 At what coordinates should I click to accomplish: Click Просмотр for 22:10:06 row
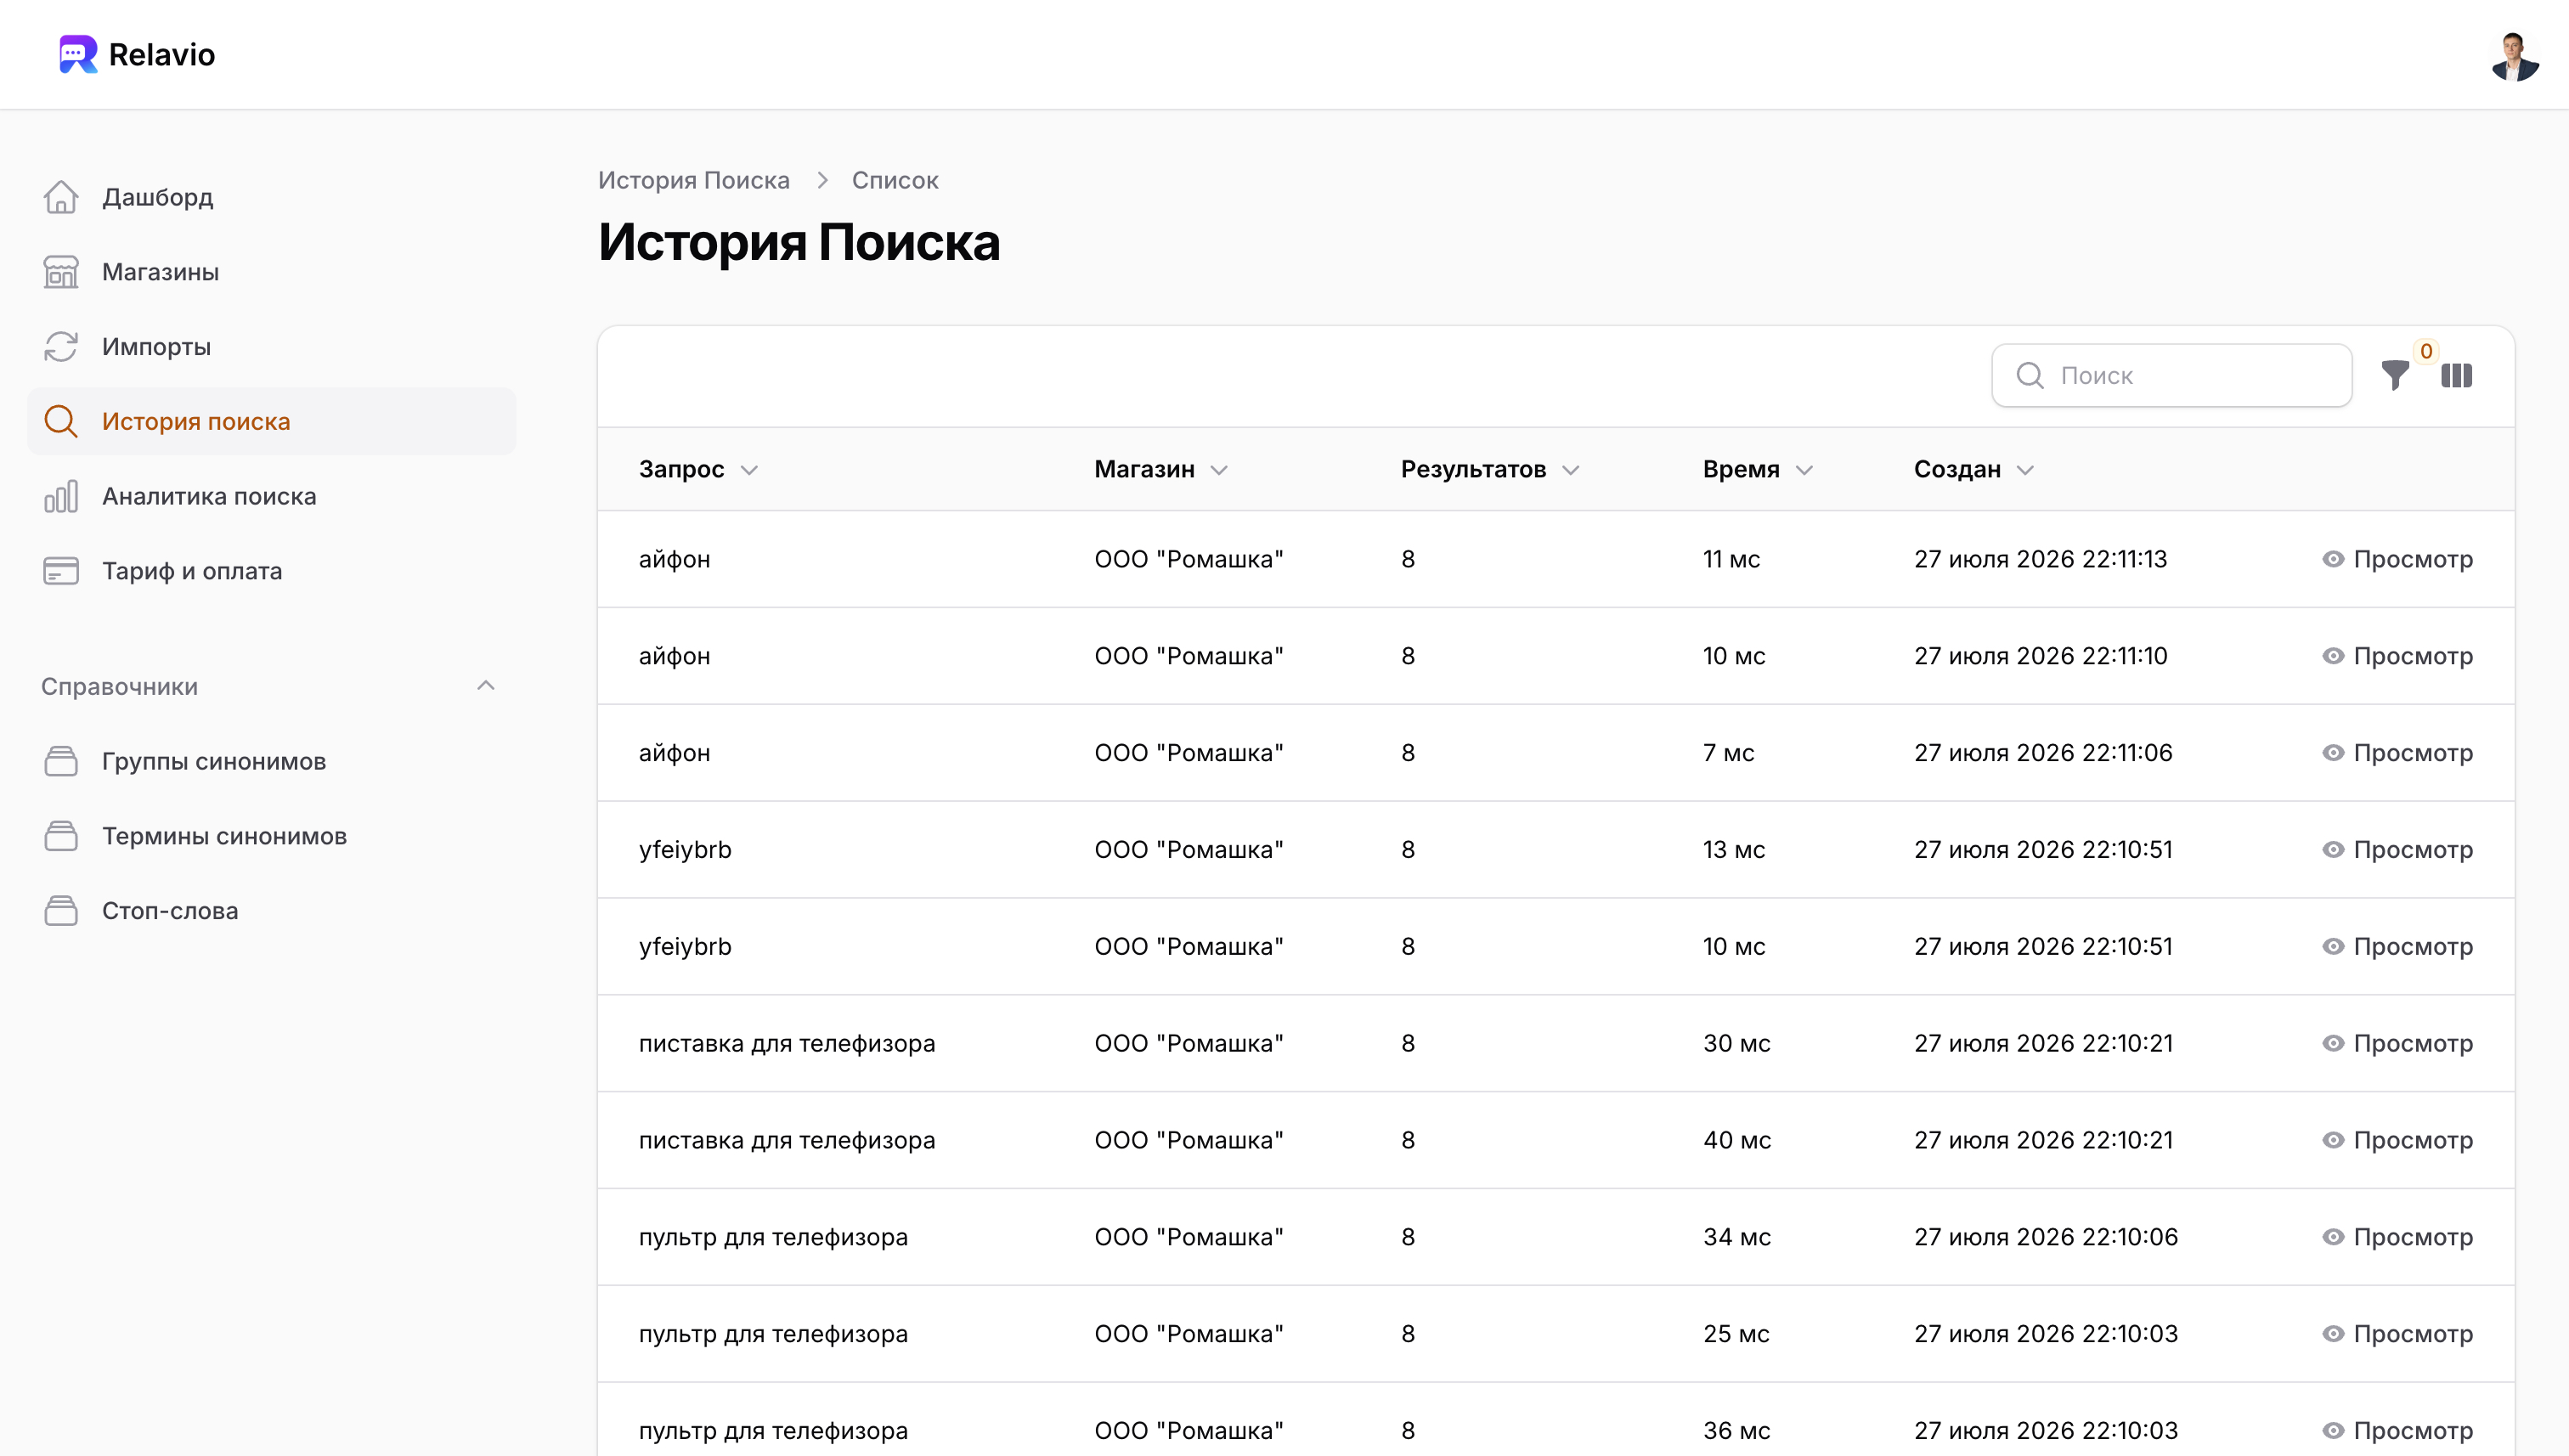click(2397, 1238)
